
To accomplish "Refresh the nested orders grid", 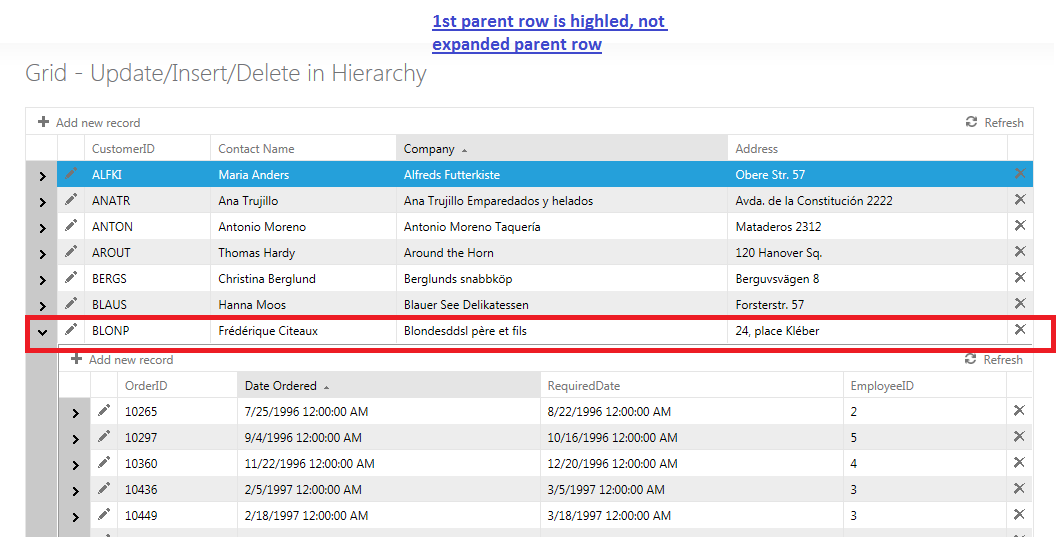I will 994,360.
